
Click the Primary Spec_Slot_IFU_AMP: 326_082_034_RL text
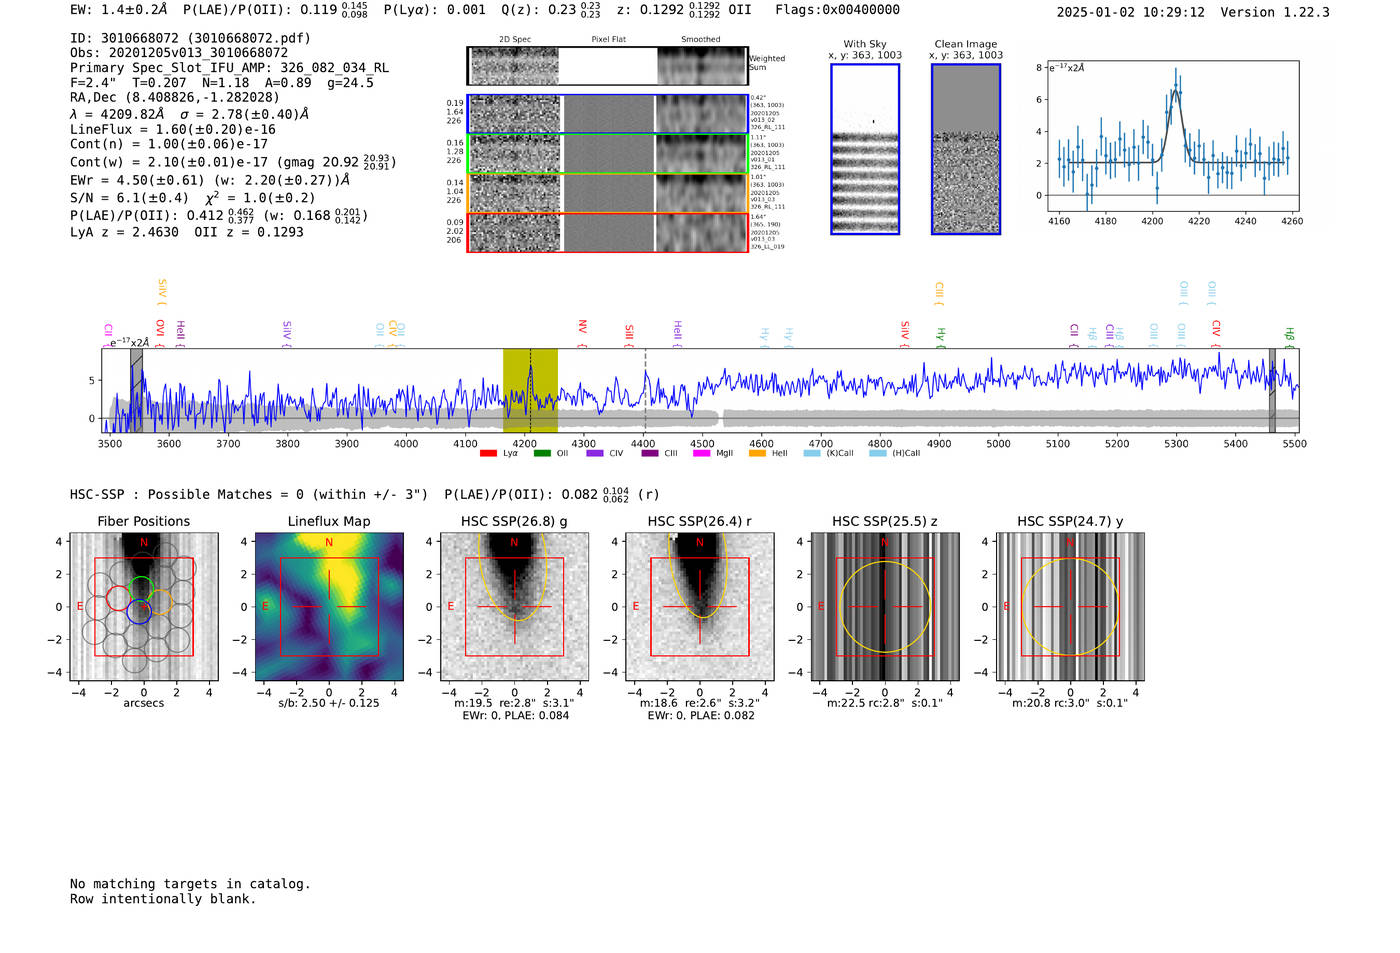[x=229, y=68]
